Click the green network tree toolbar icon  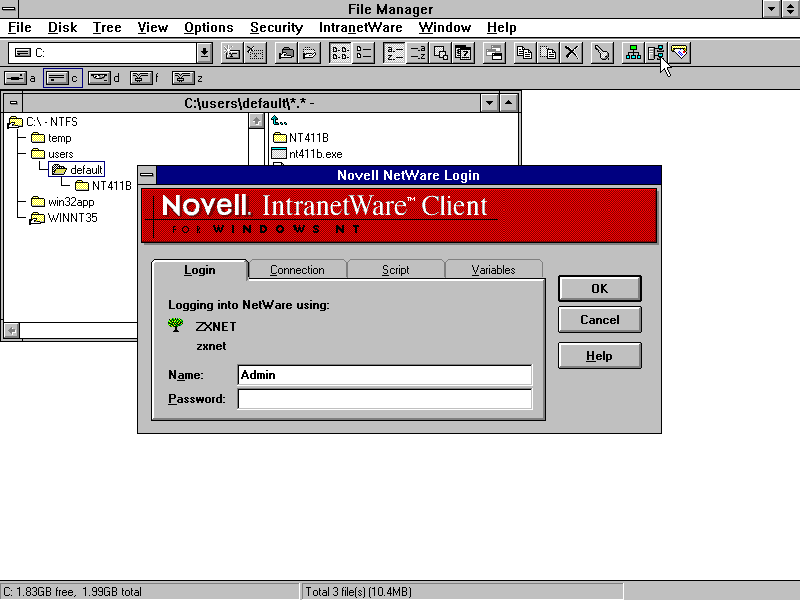633,53
